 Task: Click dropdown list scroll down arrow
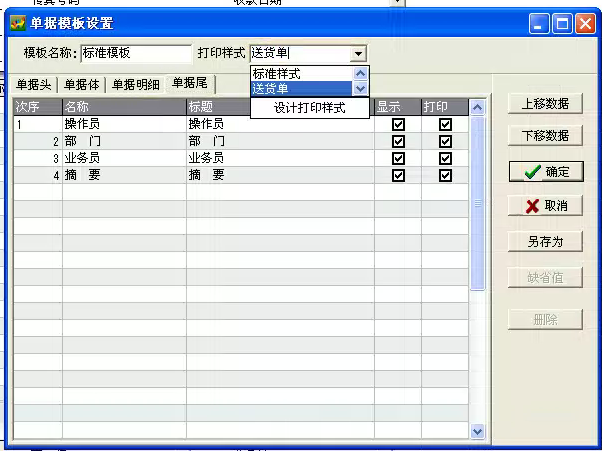(360, 89)
